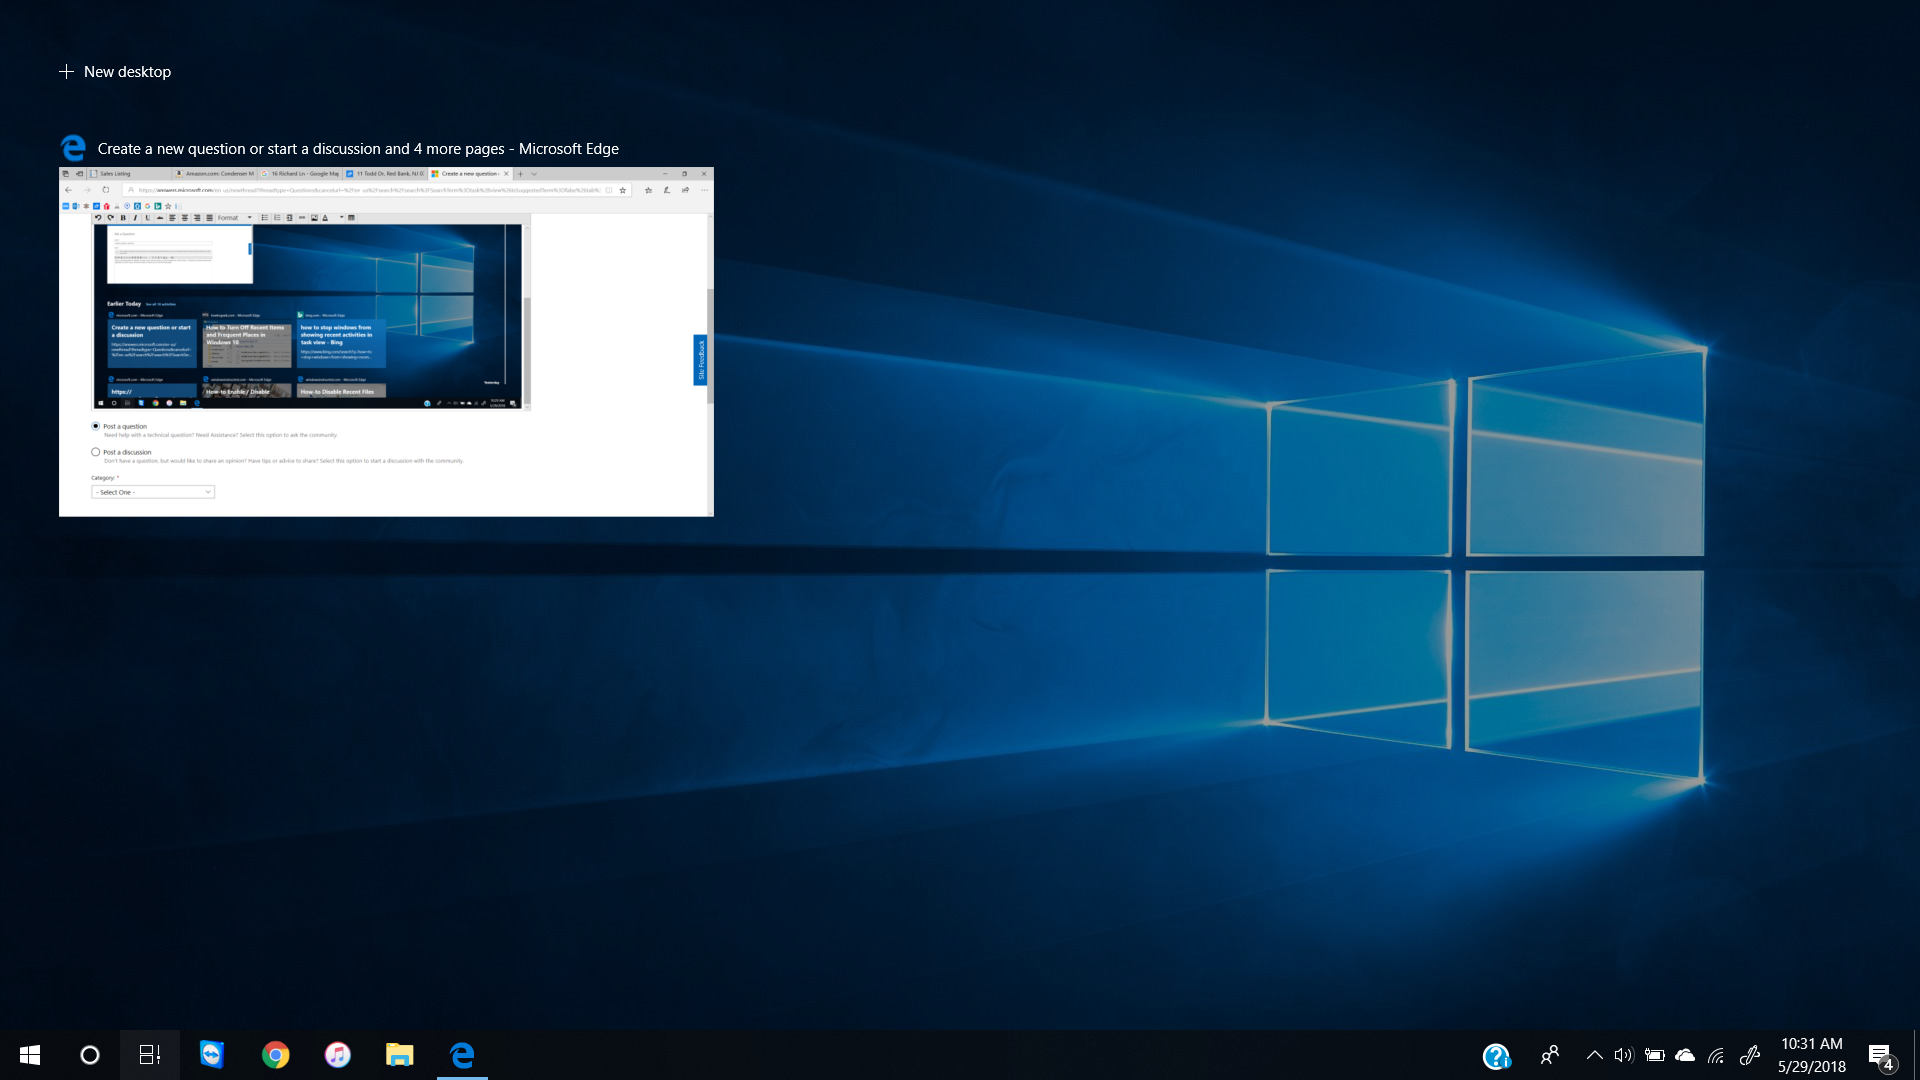The width and height of the screenshot is (1920, 1080).
Task: Open the blue question-mark help icon
Action: (x=1496, y=1056)
